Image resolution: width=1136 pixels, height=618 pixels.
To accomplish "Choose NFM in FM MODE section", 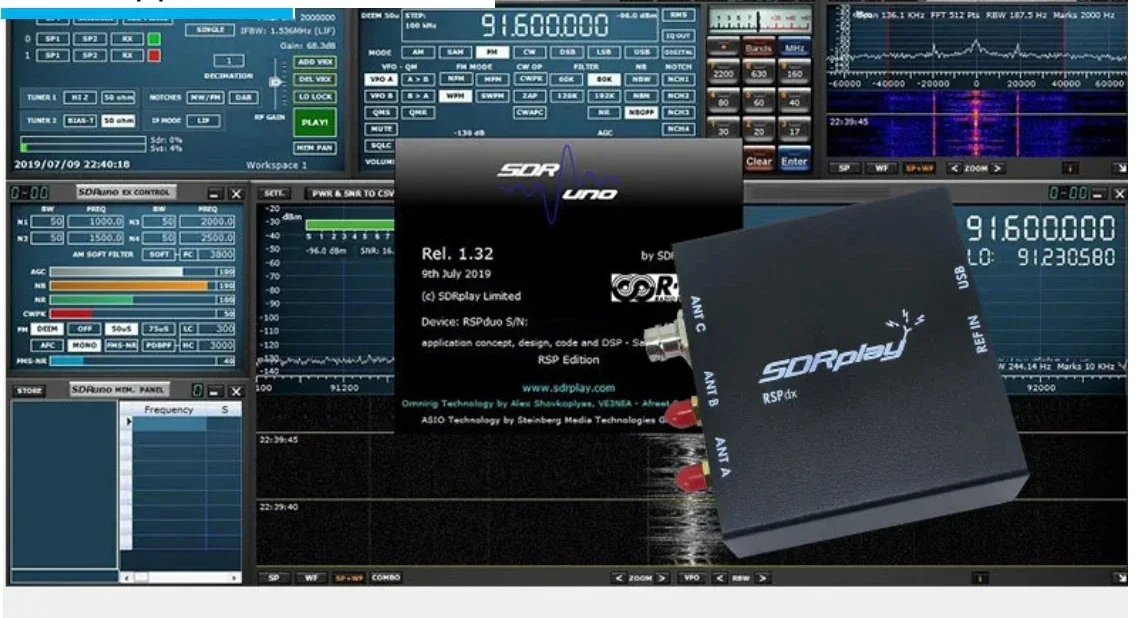I will (x=455, y=79).
